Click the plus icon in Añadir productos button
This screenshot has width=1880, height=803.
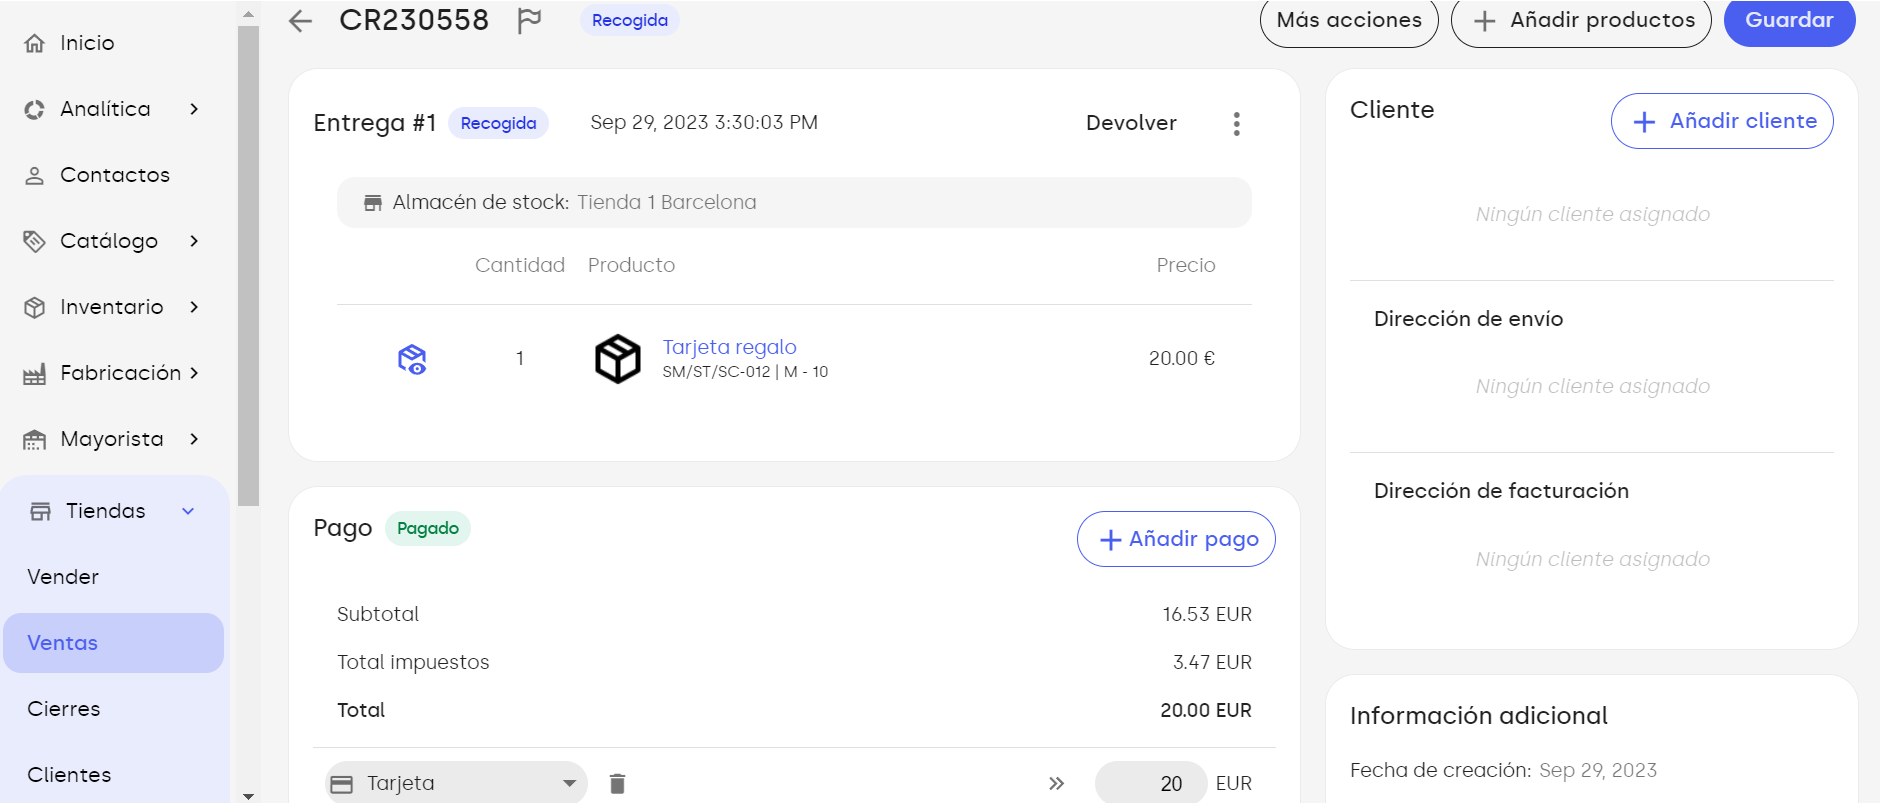[x=1485, y=21]
